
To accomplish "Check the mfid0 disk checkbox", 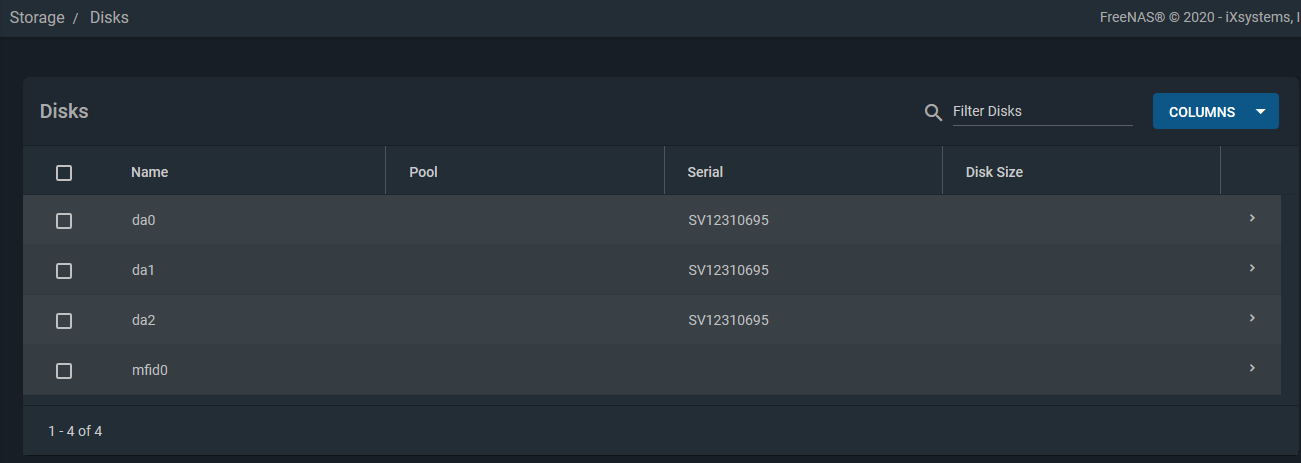I will (x=64, y=371).
